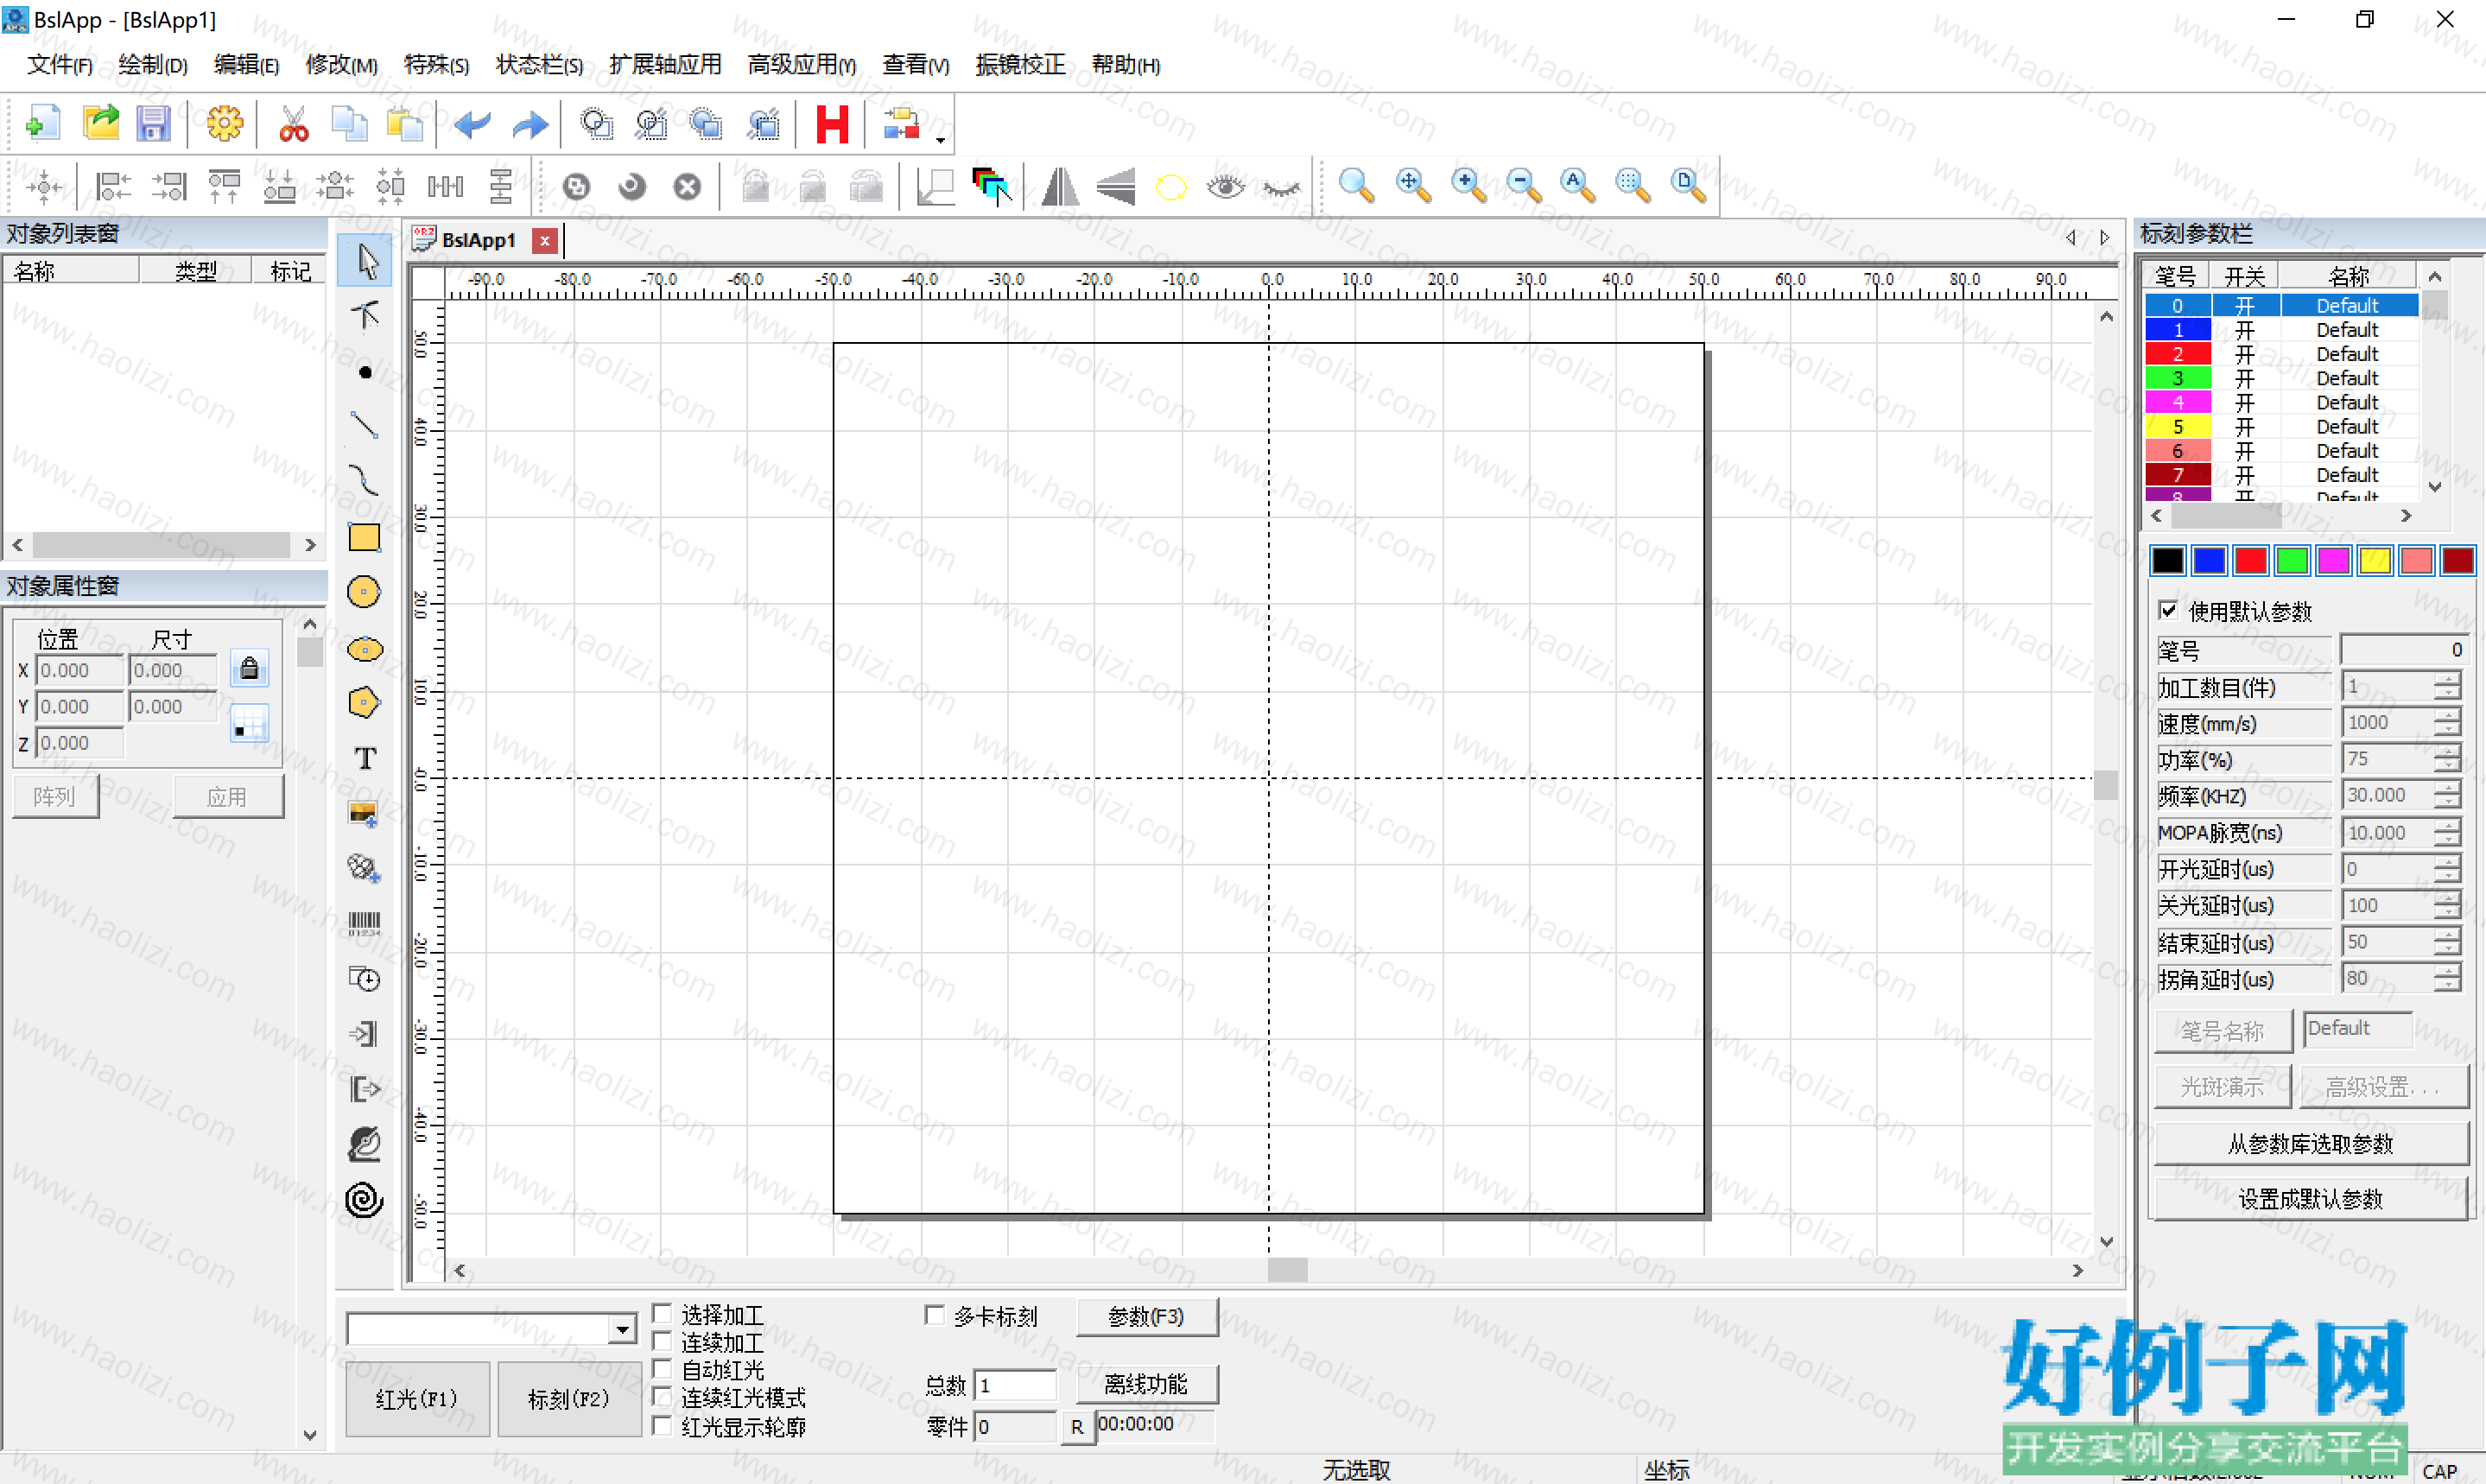This screenshot has width=2486, height=1484.
Task: Select the straight line tool
Action: (x=365, y=426)
